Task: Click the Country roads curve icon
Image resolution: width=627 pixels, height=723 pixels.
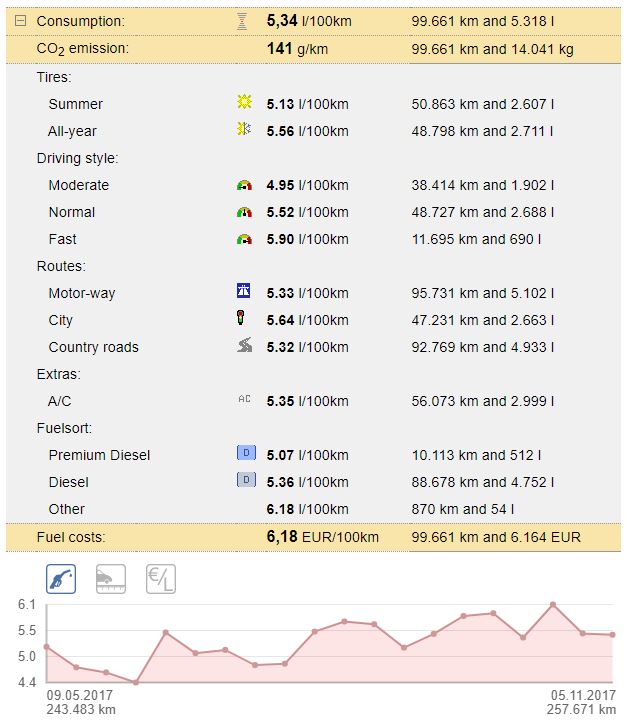Action: tap(244, 347)
